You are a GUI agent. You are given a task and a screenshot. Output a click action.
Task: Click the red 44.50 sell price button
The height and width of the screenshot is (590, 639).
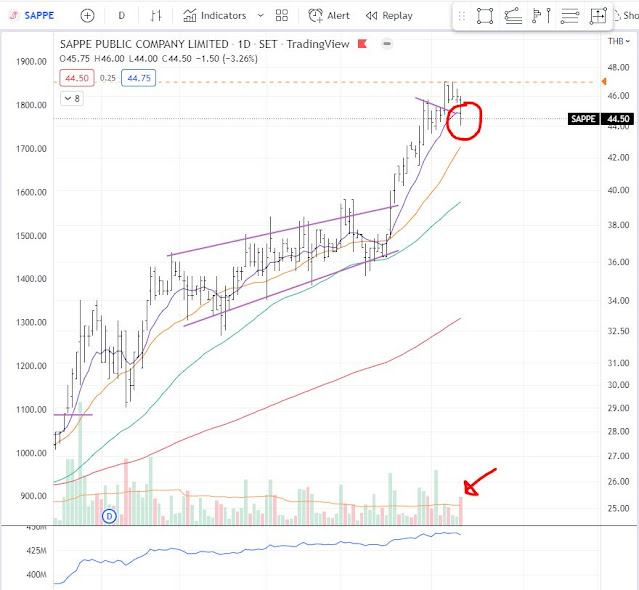(x=77, y=78)
